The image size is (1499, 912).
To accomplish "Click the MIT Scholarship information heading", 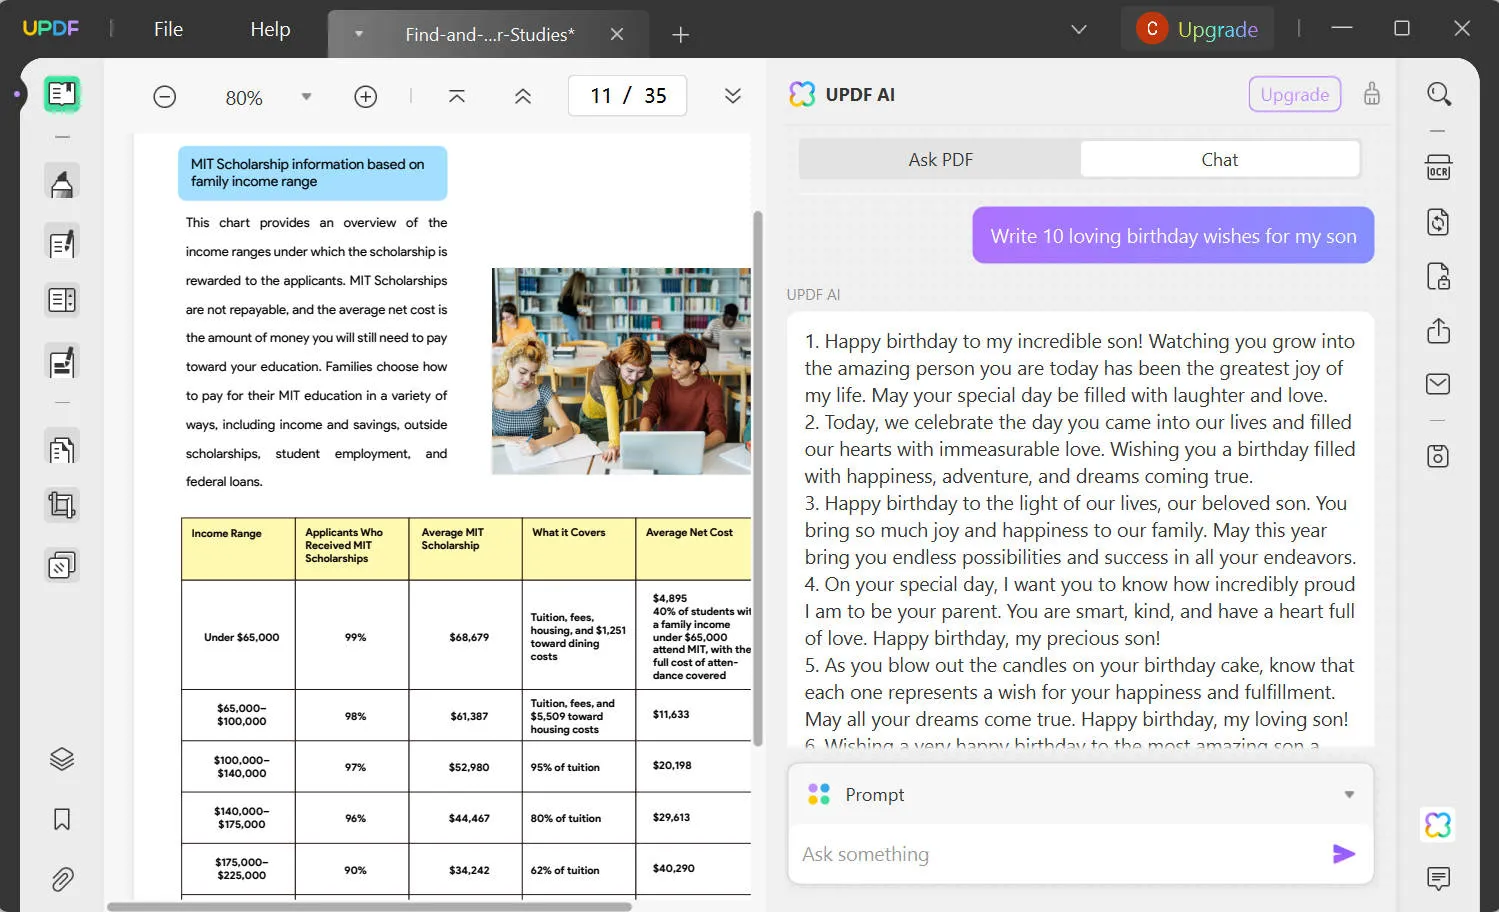I will point(312,173).
